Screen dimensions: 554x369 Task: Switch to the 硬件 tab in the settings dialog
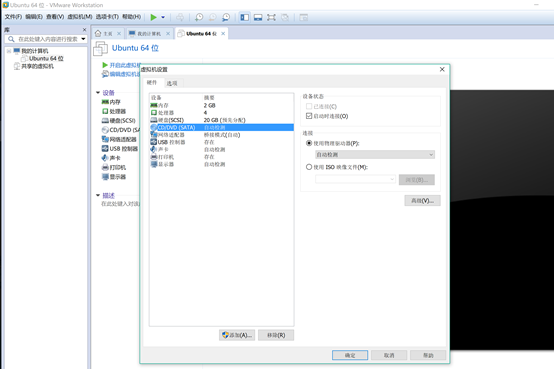pos(152,82)
